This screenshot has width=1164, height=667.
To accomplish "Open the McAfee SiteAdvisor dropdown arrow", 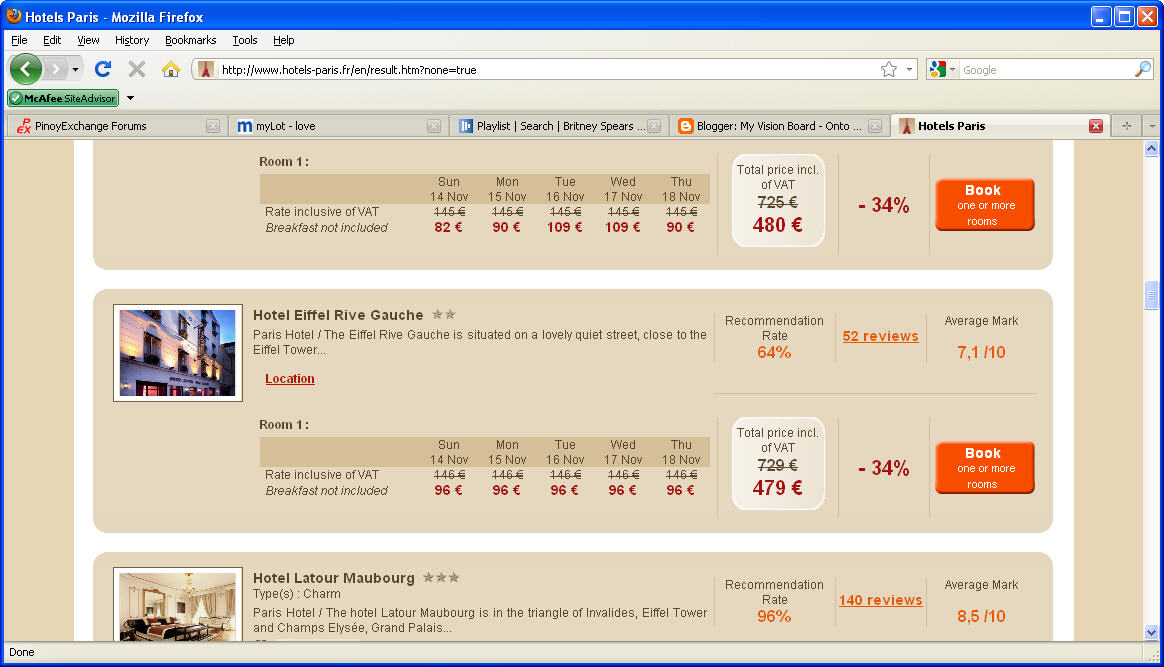I will point(130,98).
